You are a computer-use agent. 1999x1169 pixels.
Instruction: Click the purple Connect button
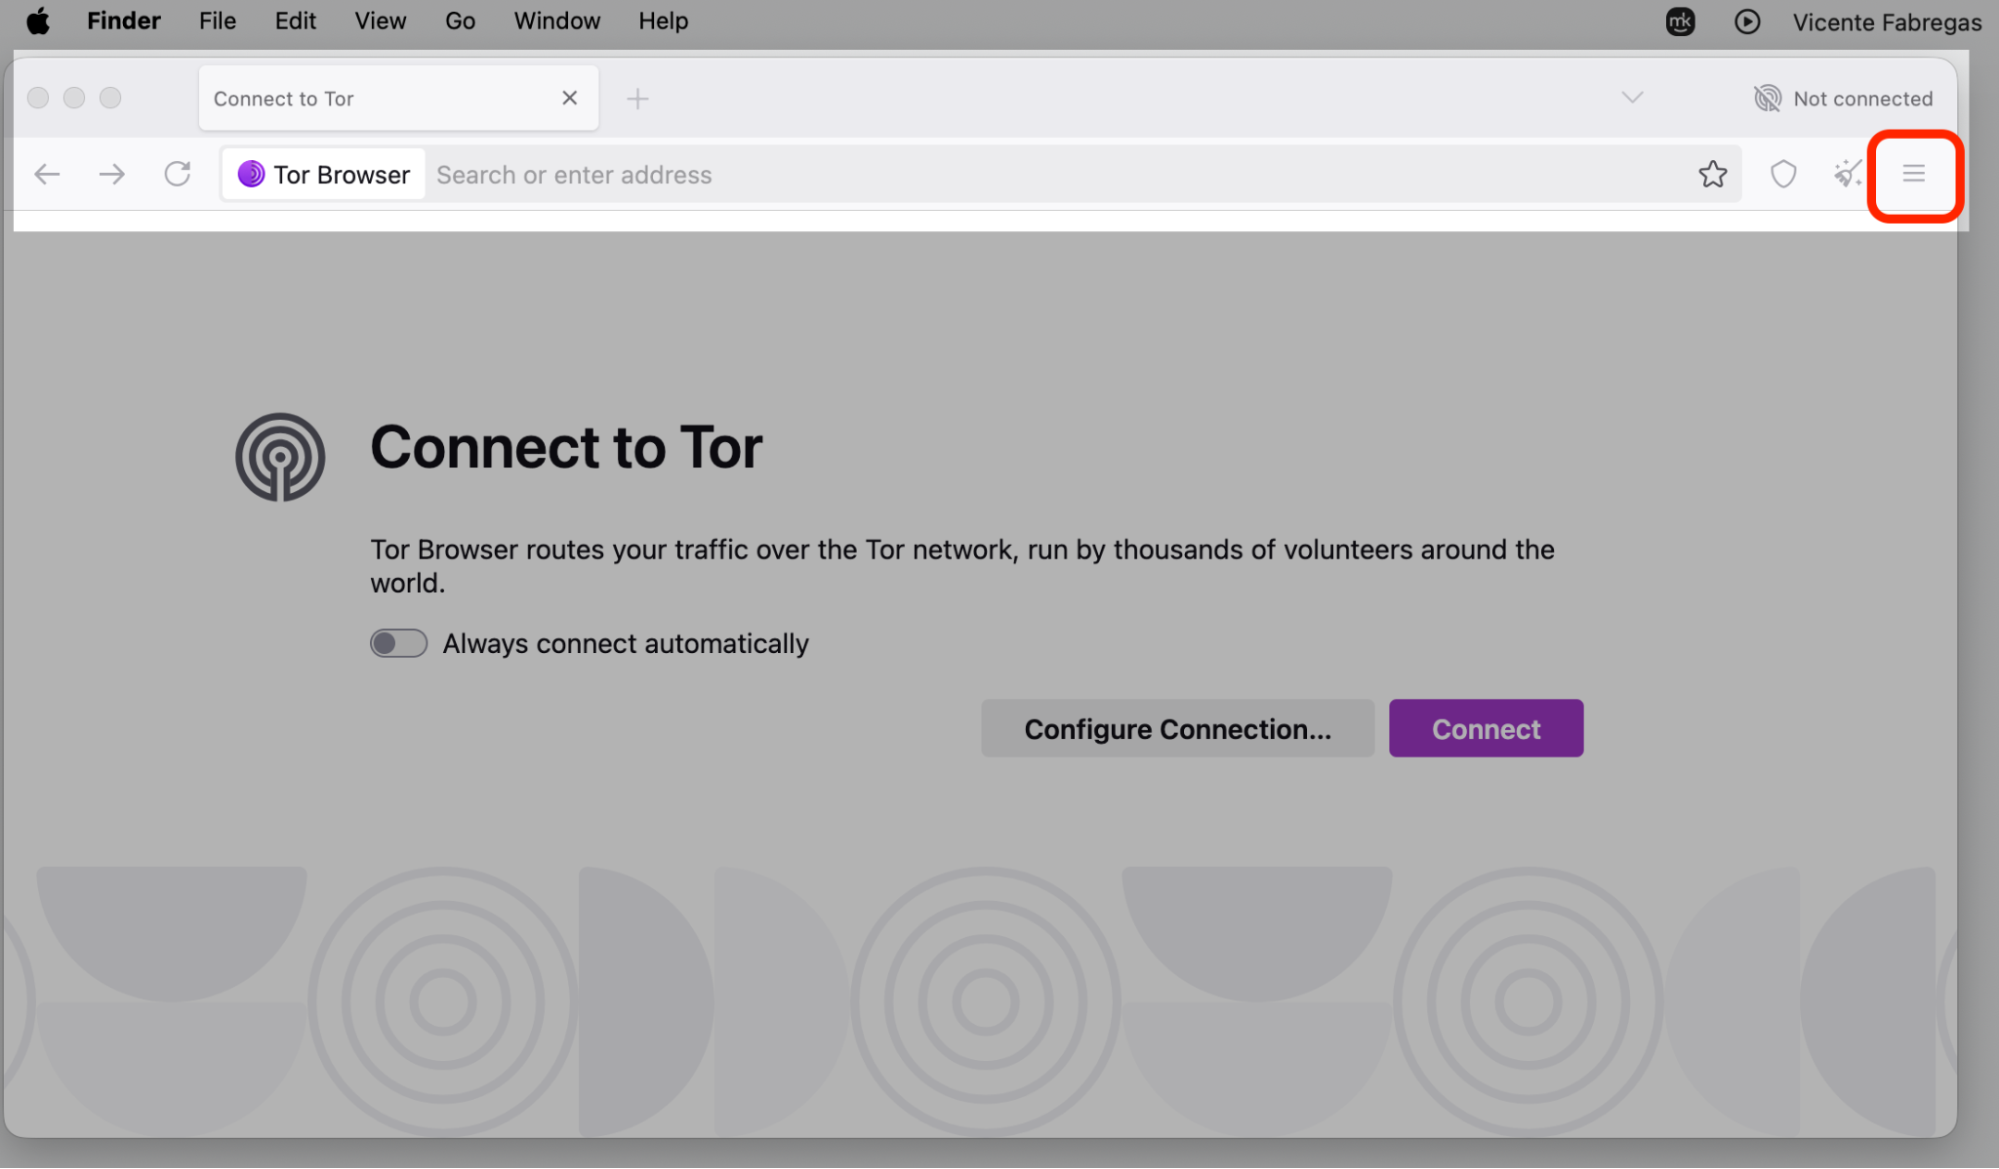[1485, 728]
